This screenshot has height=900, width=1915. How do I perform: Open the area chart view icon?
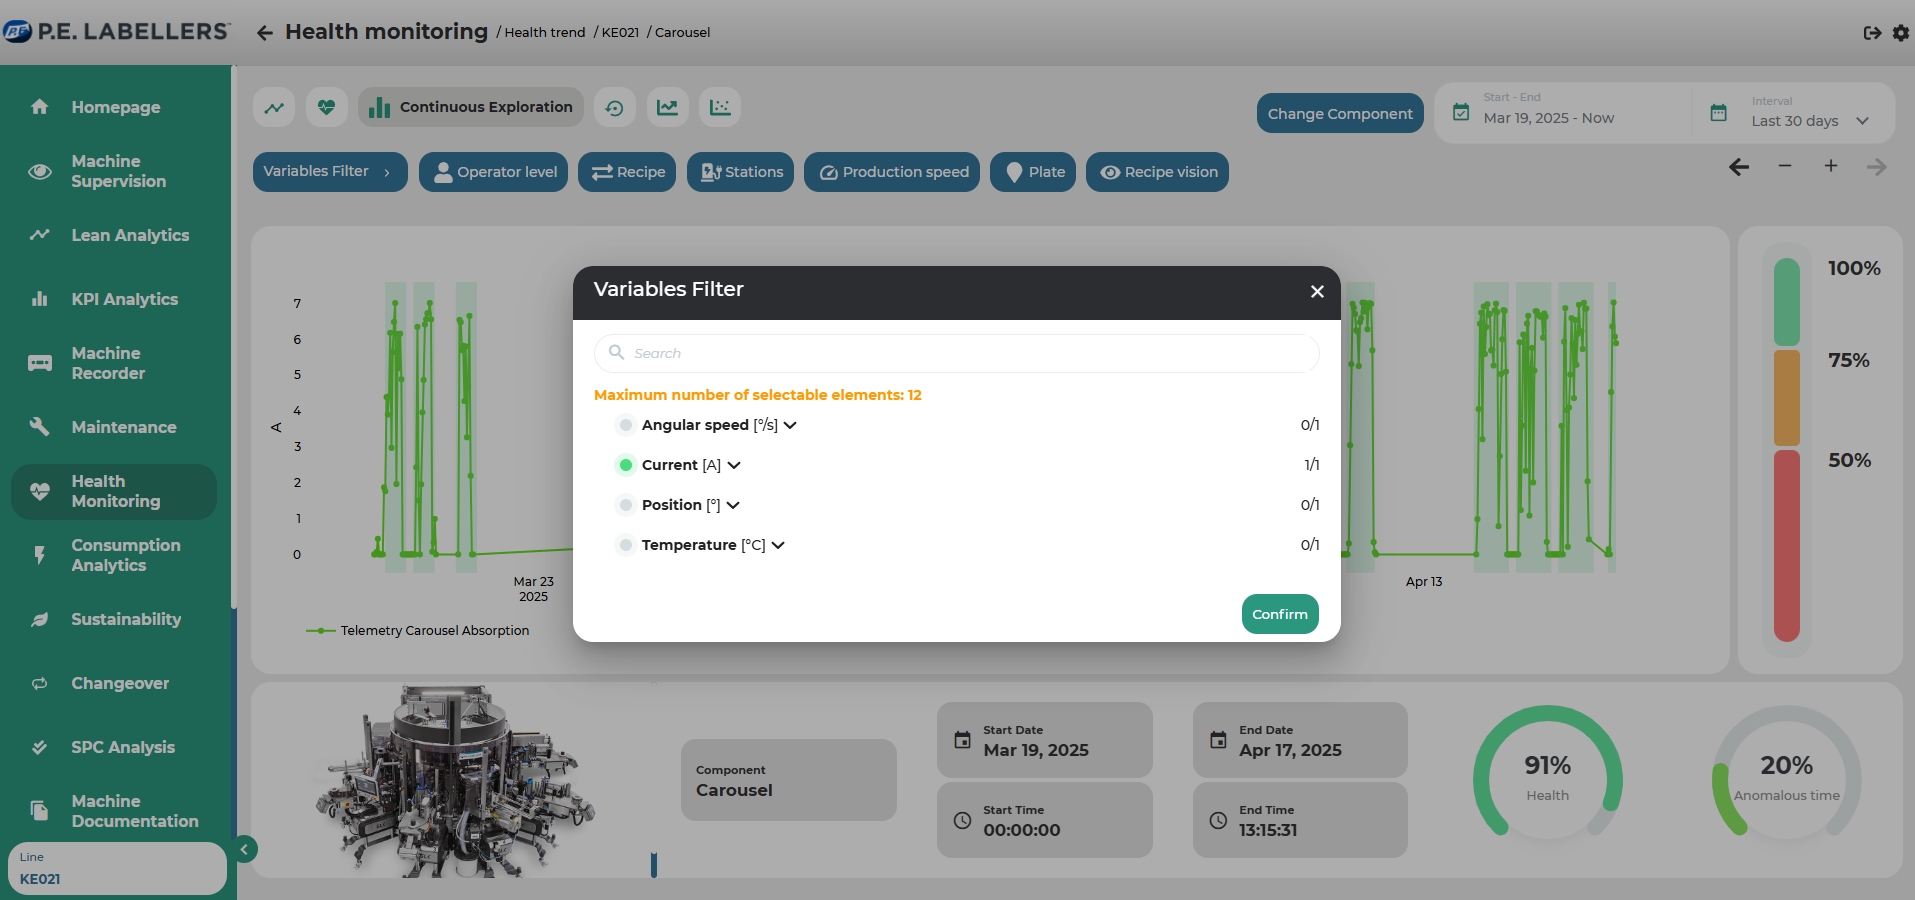pos(667,108)
